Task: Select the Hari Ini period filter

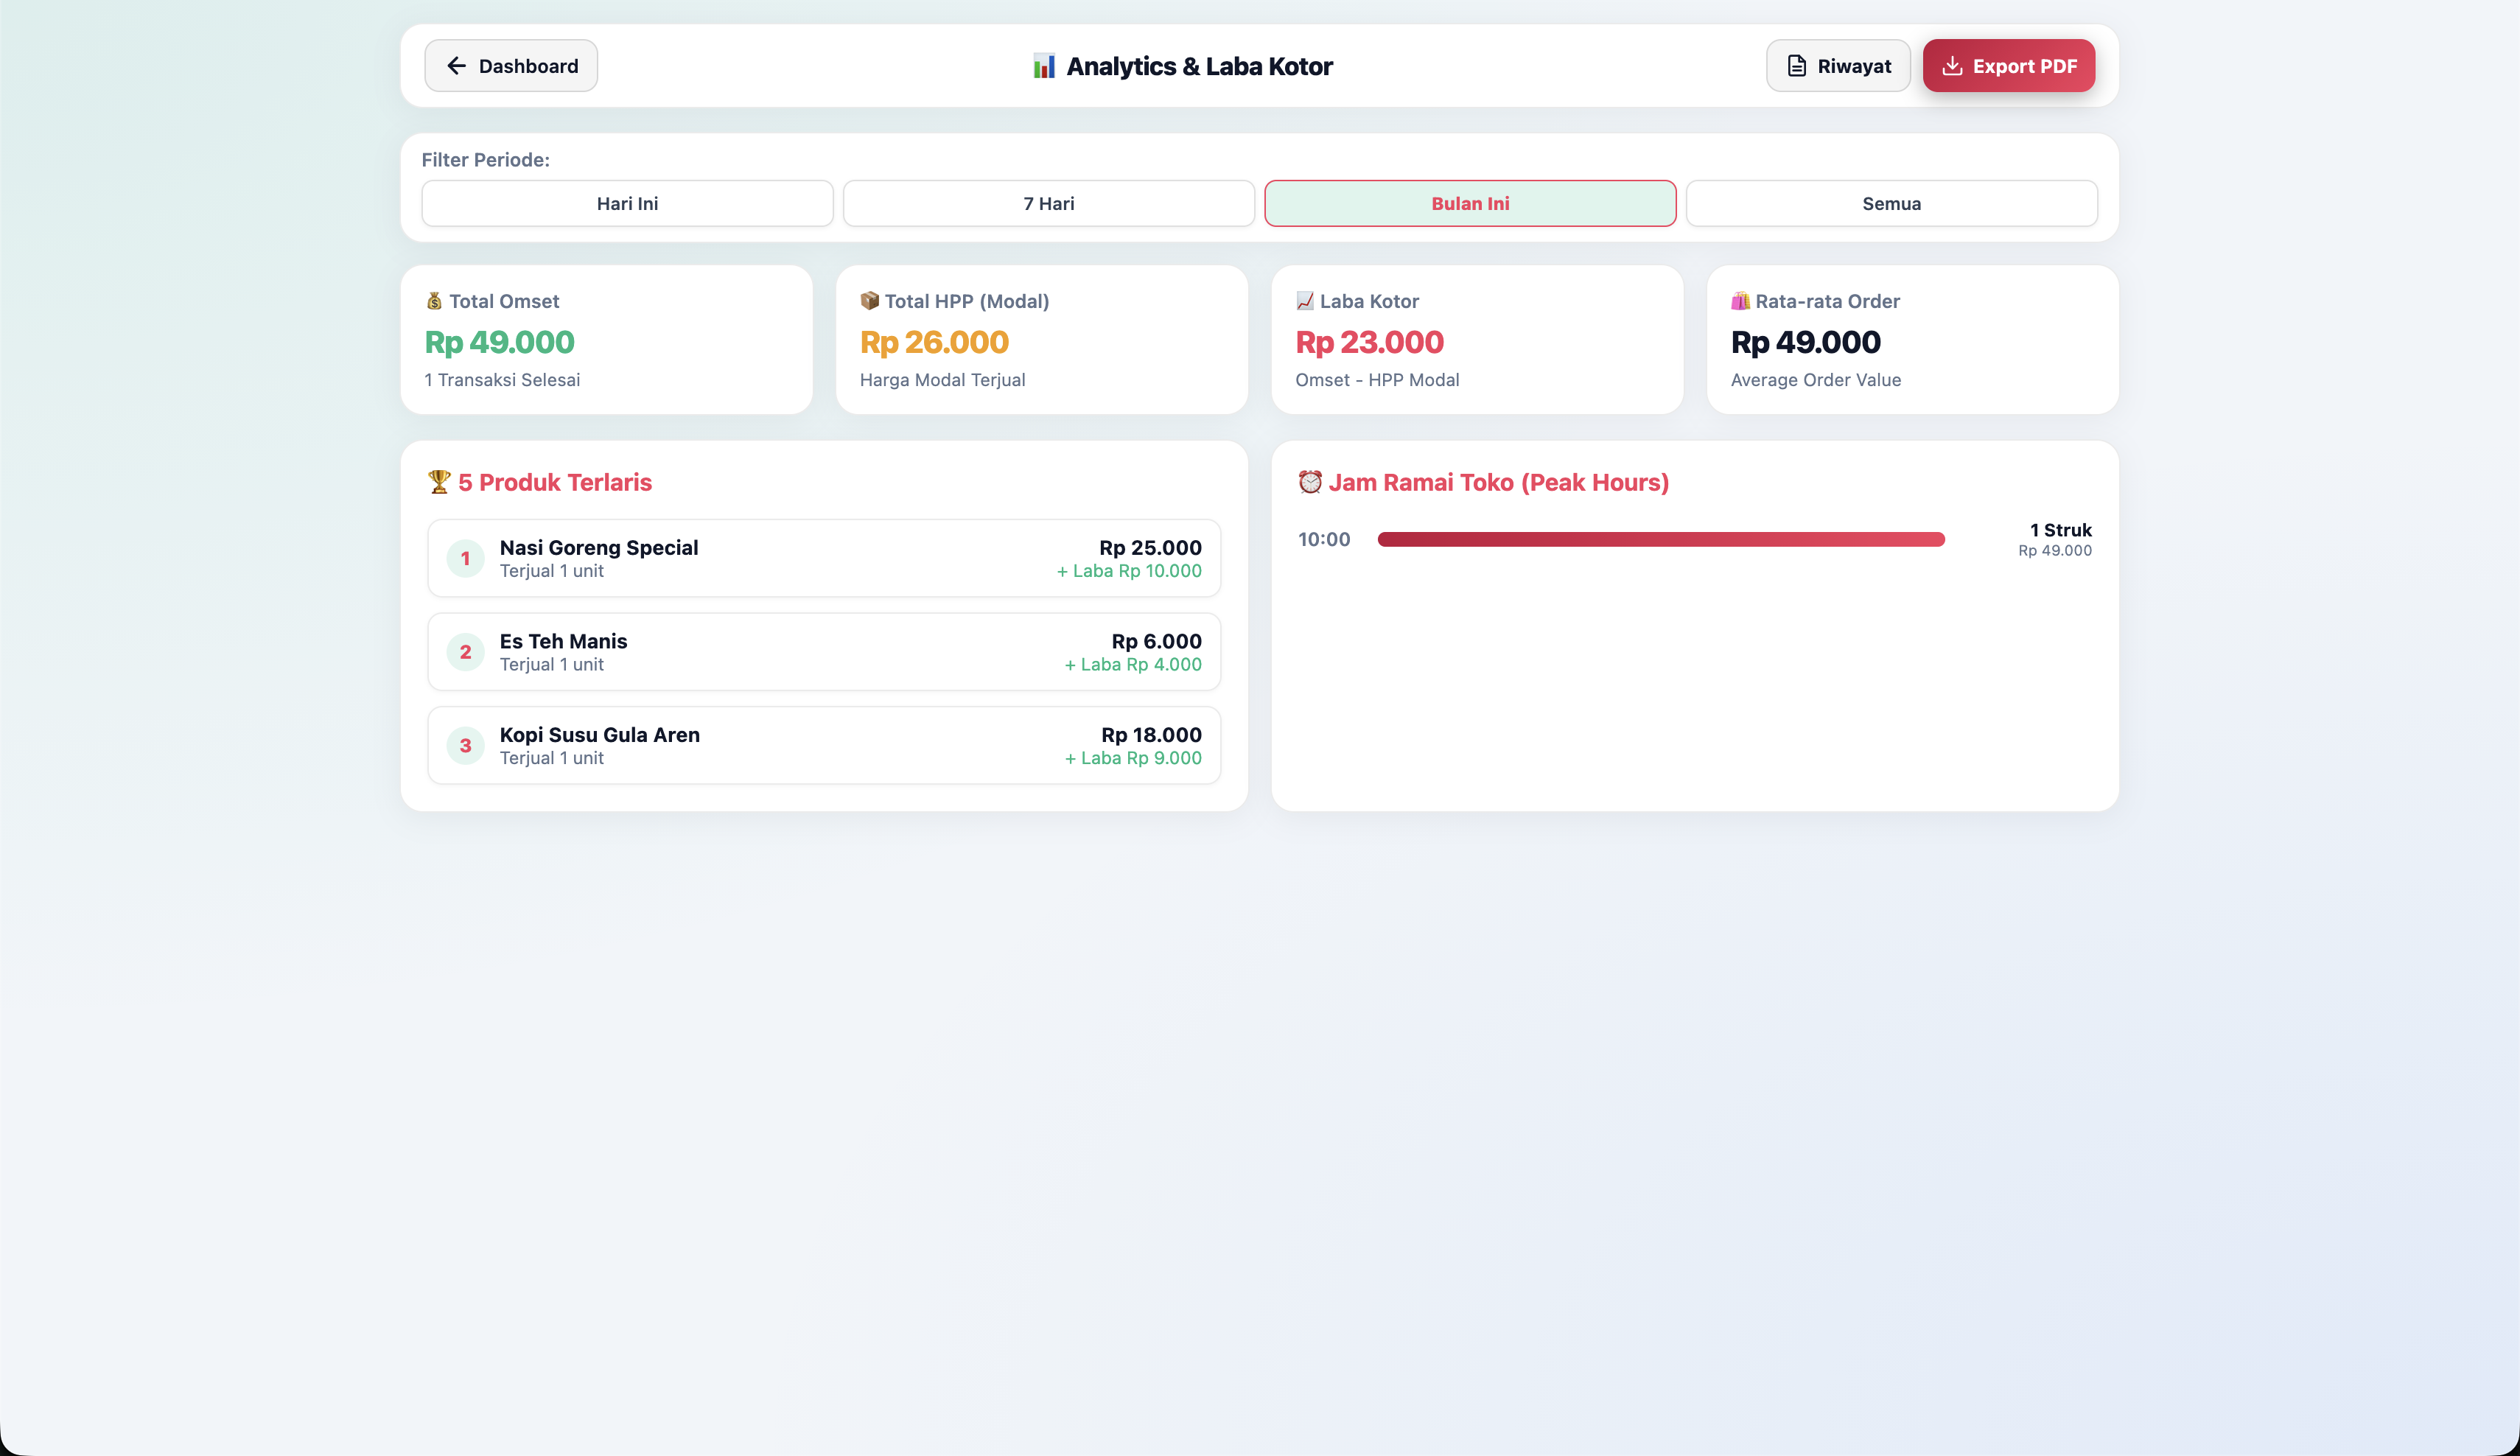Action: [627, 203]
